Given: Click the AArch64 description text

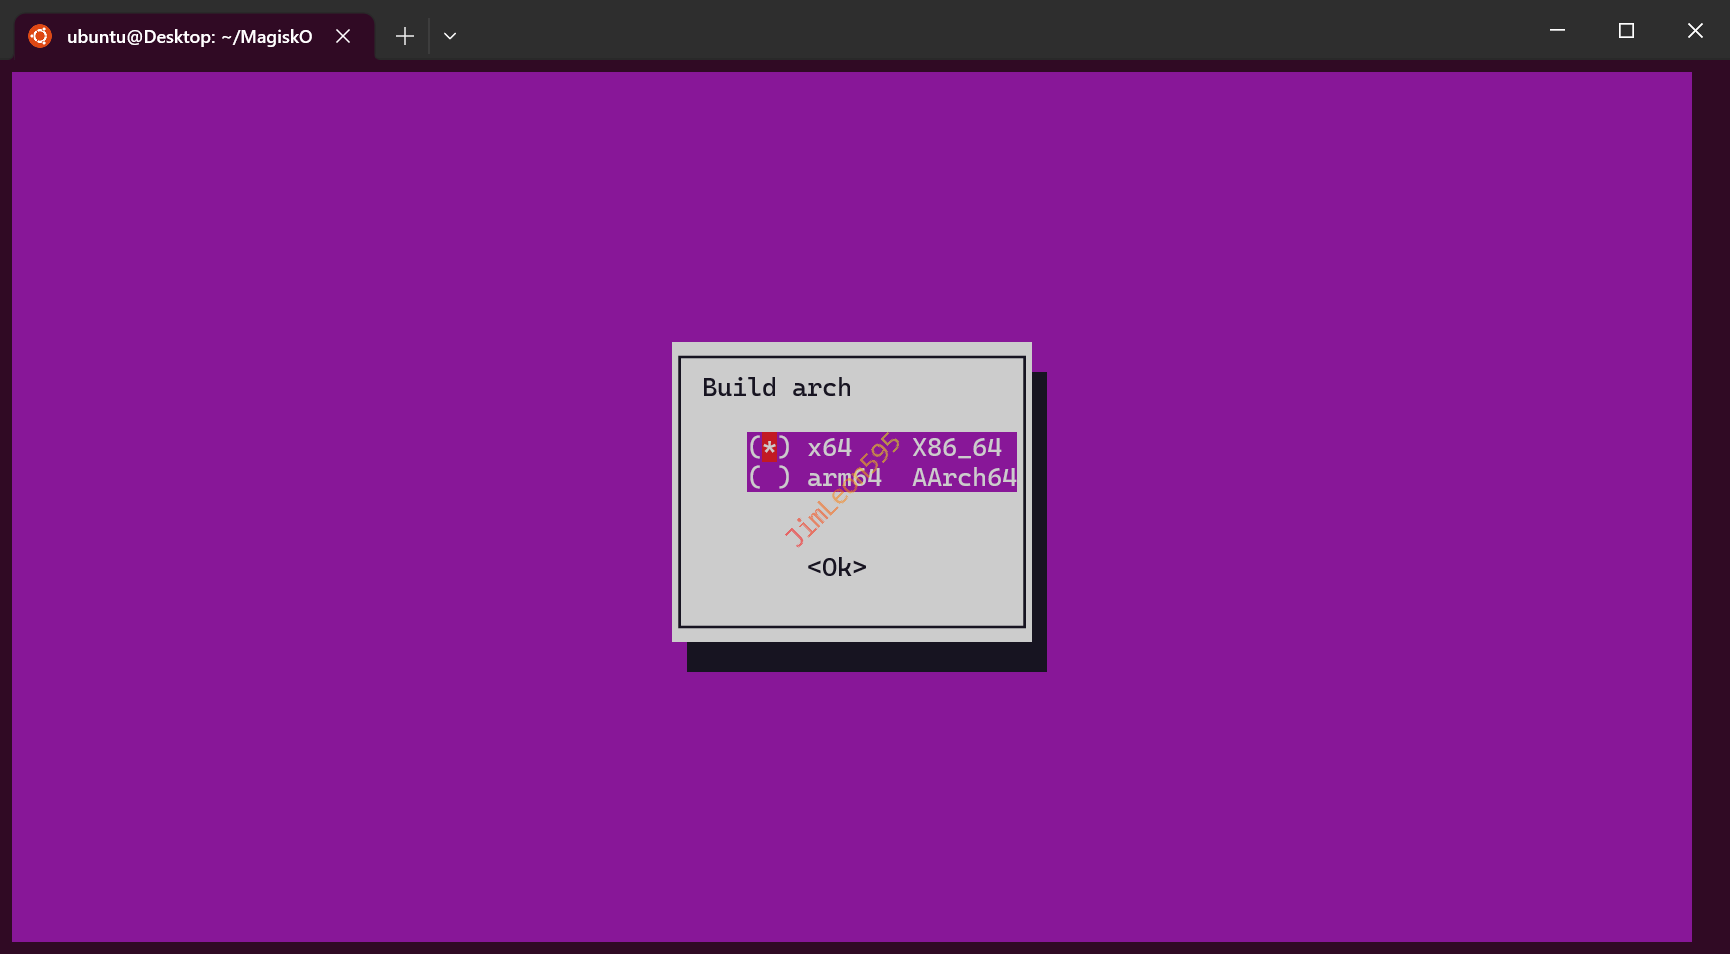Looking at the screenshot, I should pyautogui.click(x=963, y=478).
